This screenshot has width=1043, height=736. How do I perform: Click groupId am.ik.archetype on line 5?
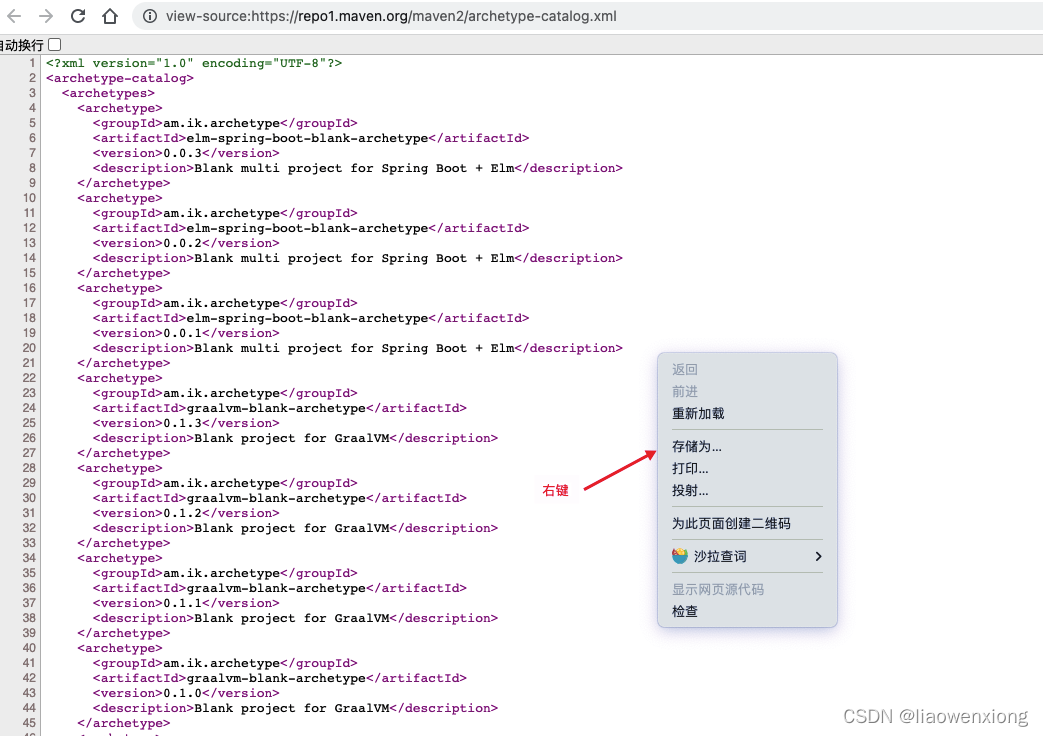click(x=225, y=123)
